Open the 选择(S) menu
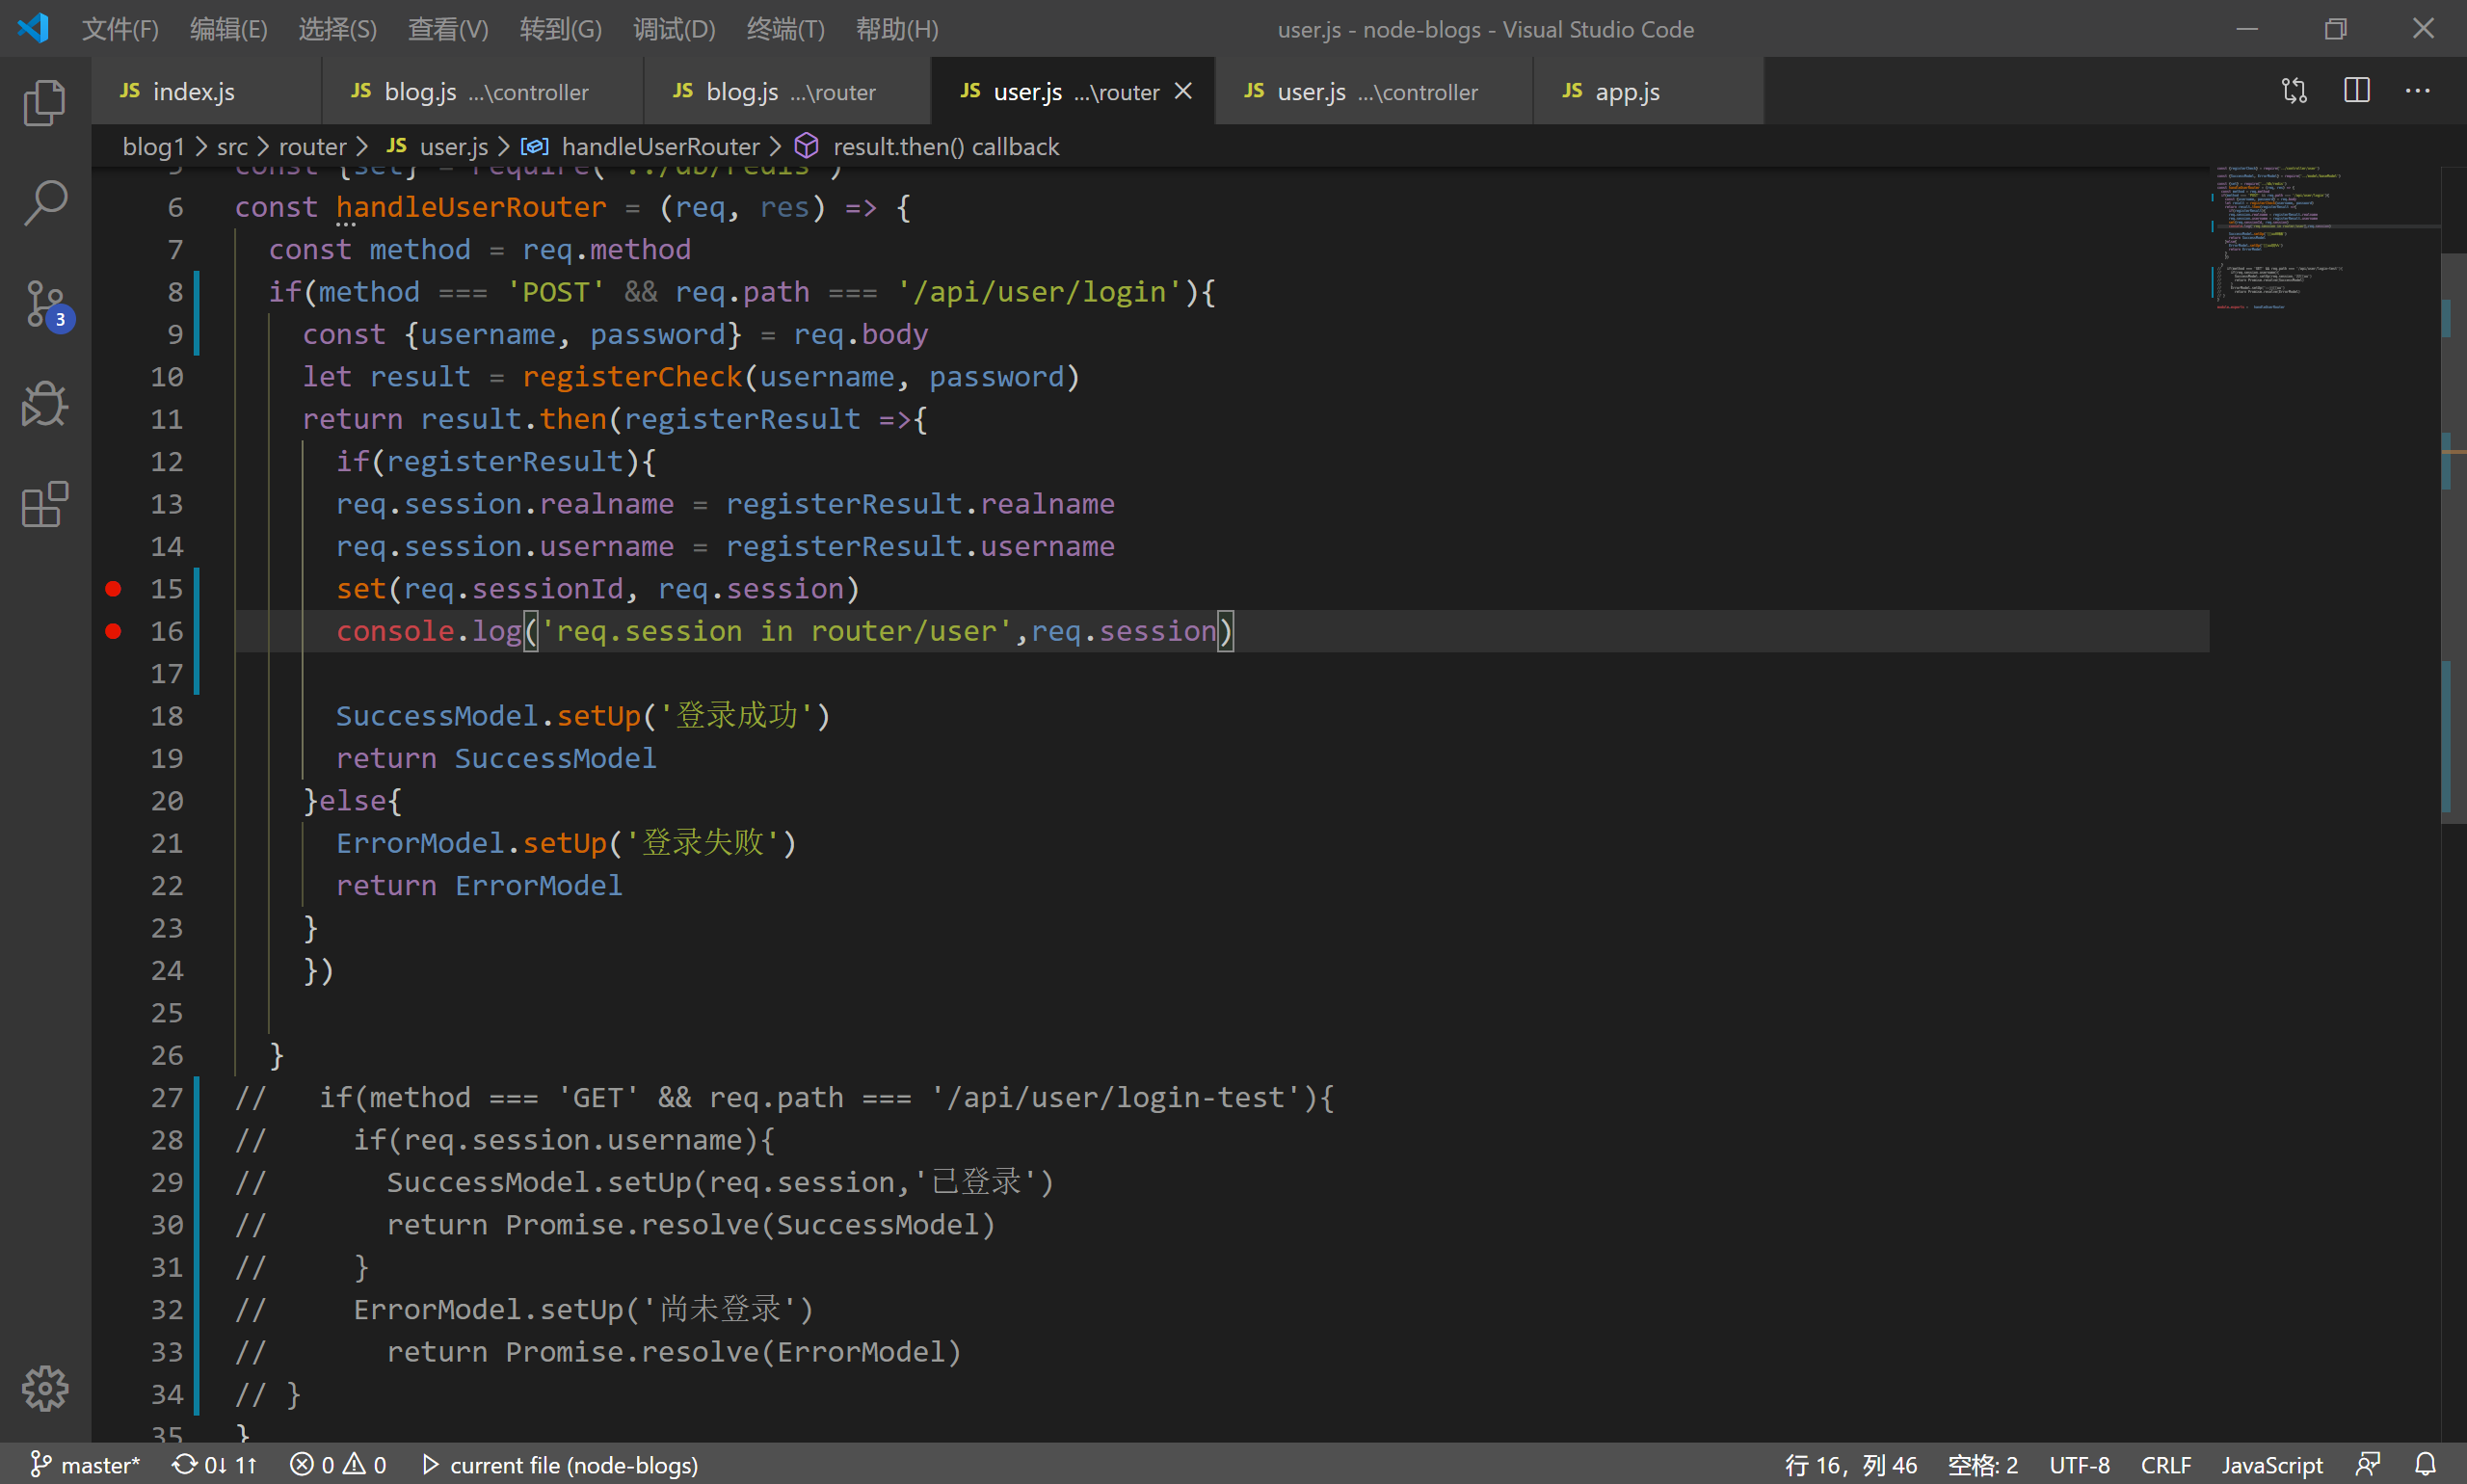2467x1484 pixels. point(338,29)
